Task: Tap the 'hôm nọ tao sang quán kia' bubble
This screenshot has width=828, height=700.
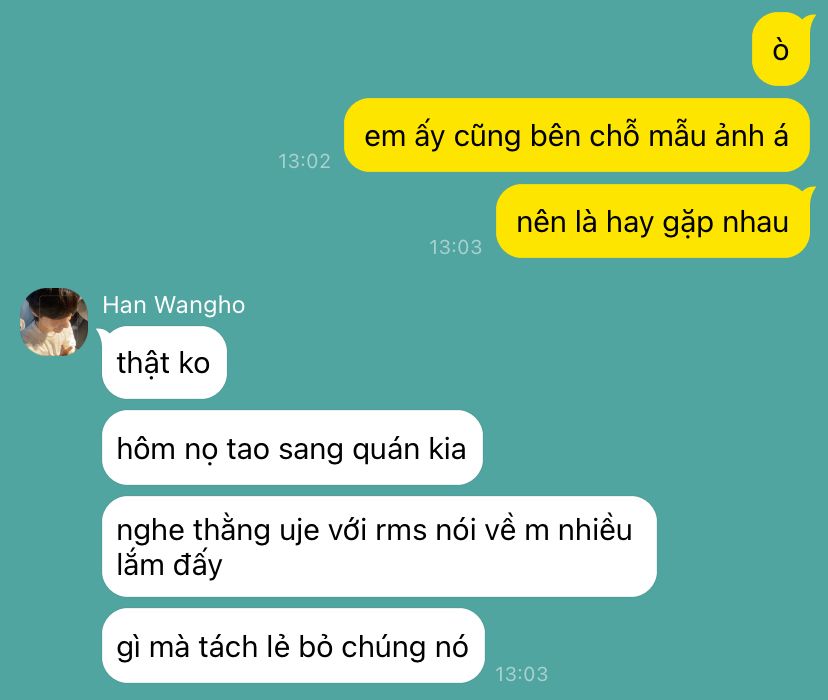Action: click(292, 448)
